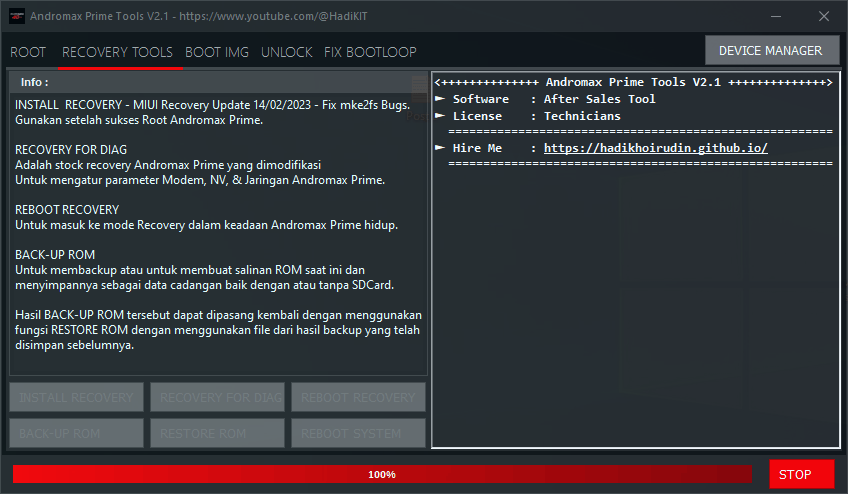This screenshot has width=848, height=494.
Task: Click the RESTORE ROM button
Action: tap(217, 433)
